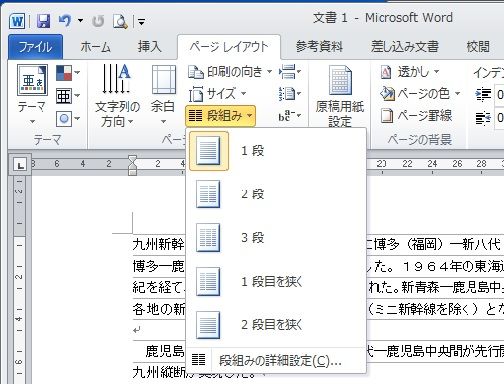Image resolution: width=504 pixels, height=384 pixels.
Task: Open the ファイル tab
Action: tap(35, 47)
